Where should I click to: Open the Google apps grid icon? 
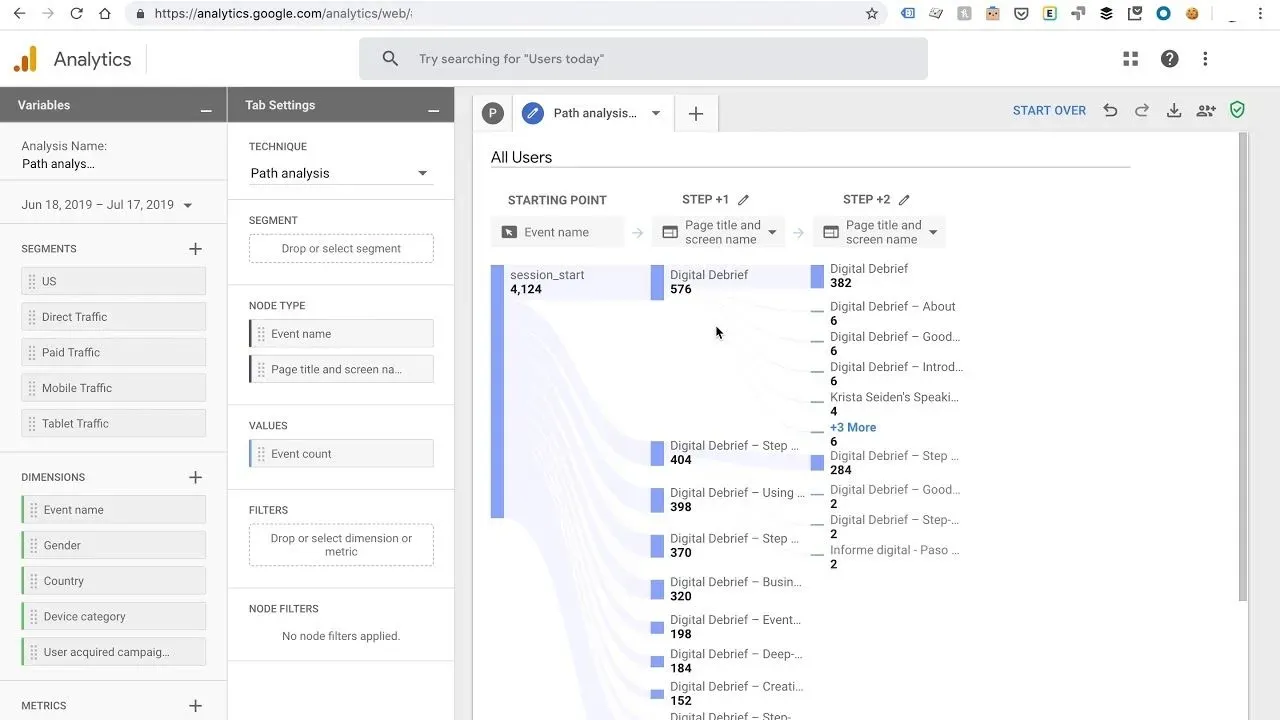click(x=1131, y=59)
